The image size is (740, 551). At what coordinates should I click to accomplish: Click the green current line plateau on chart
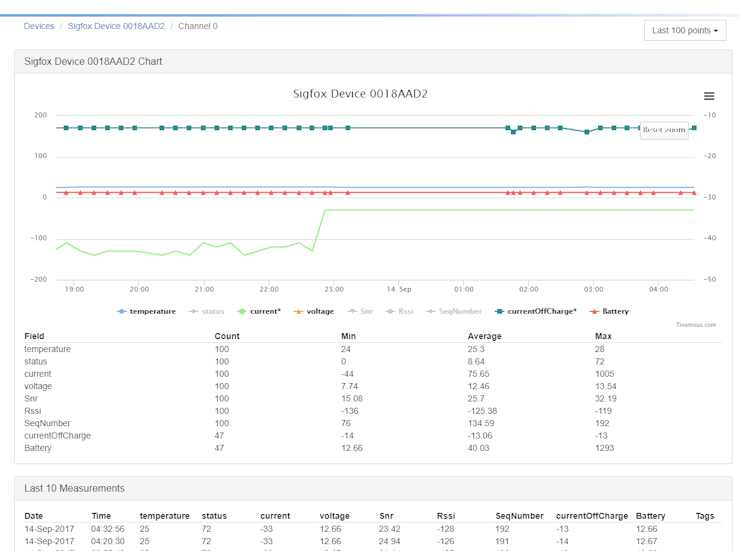[x=510, y=210]
